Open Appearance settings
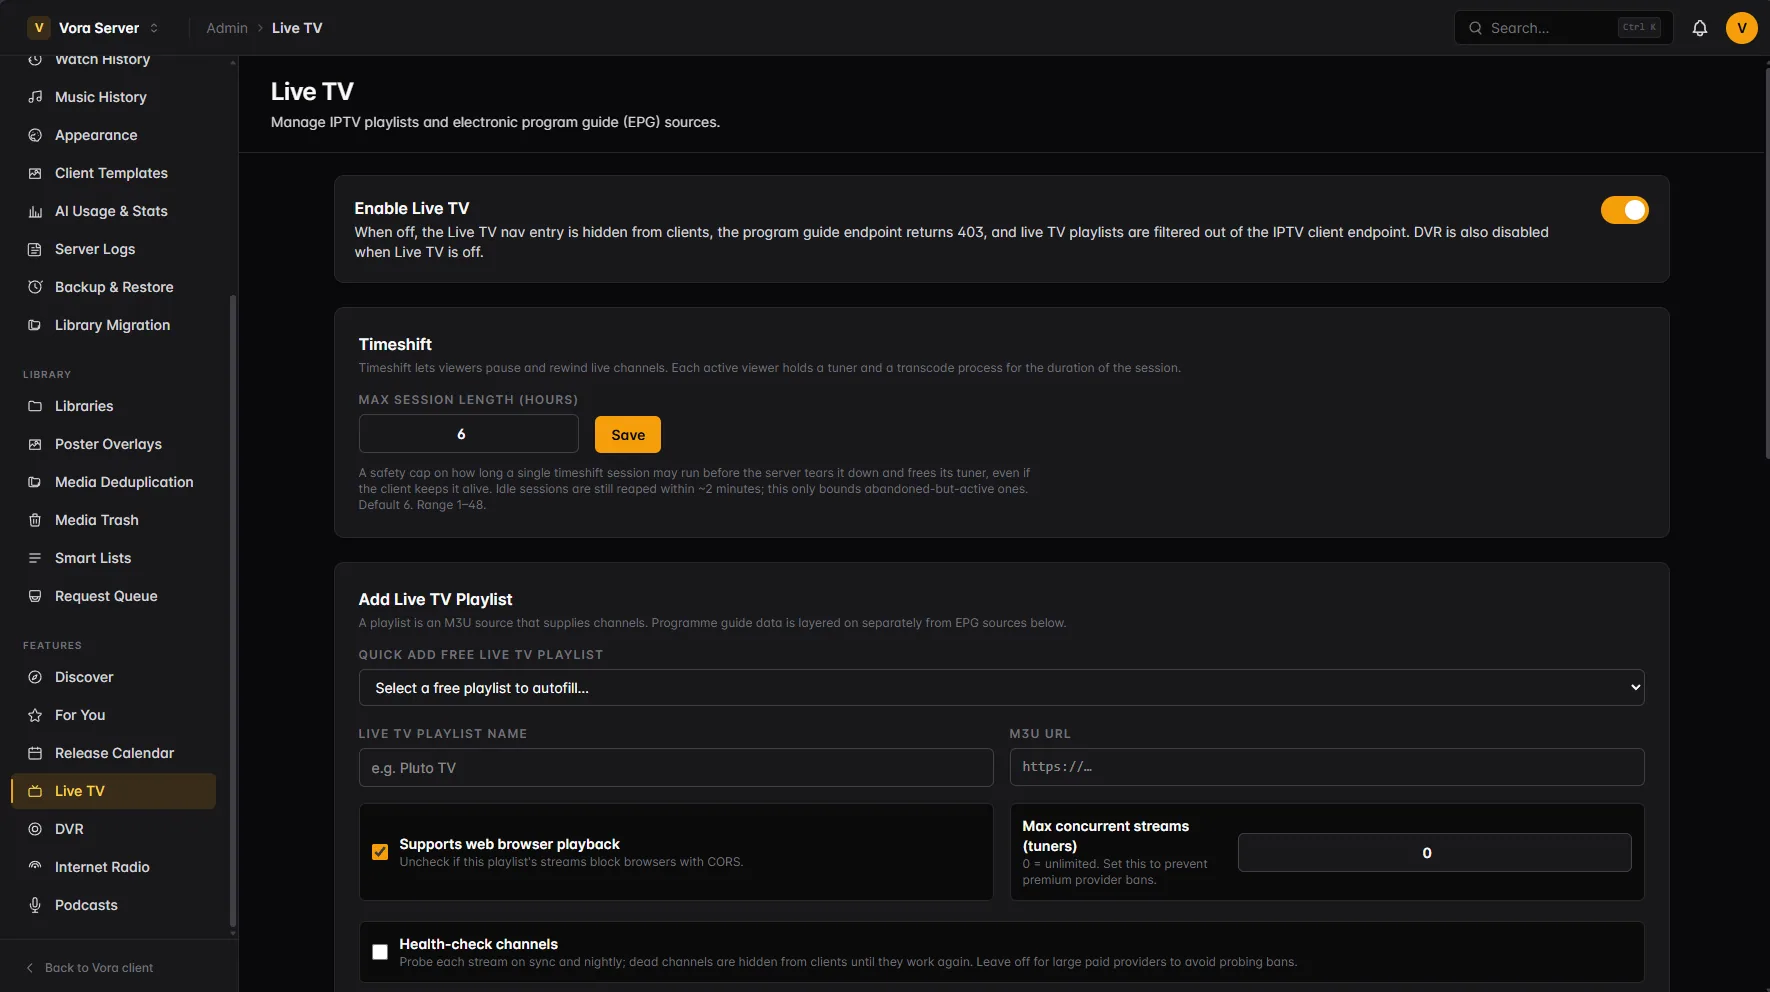This screenshot has height=992, width=1770. 113,135
